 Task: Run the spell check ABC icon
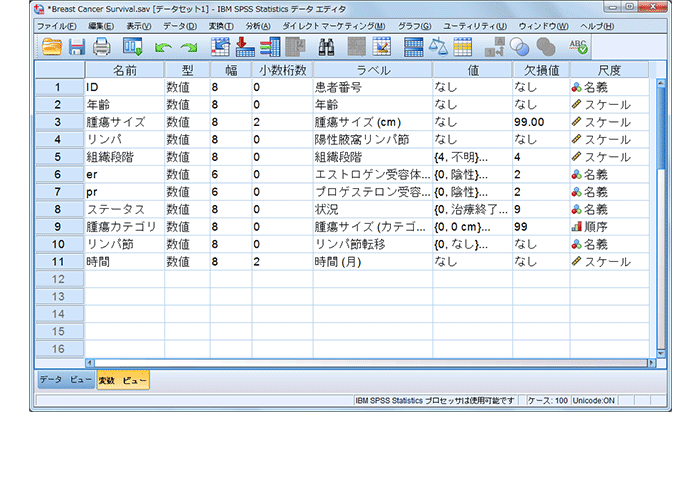point(578,47)
